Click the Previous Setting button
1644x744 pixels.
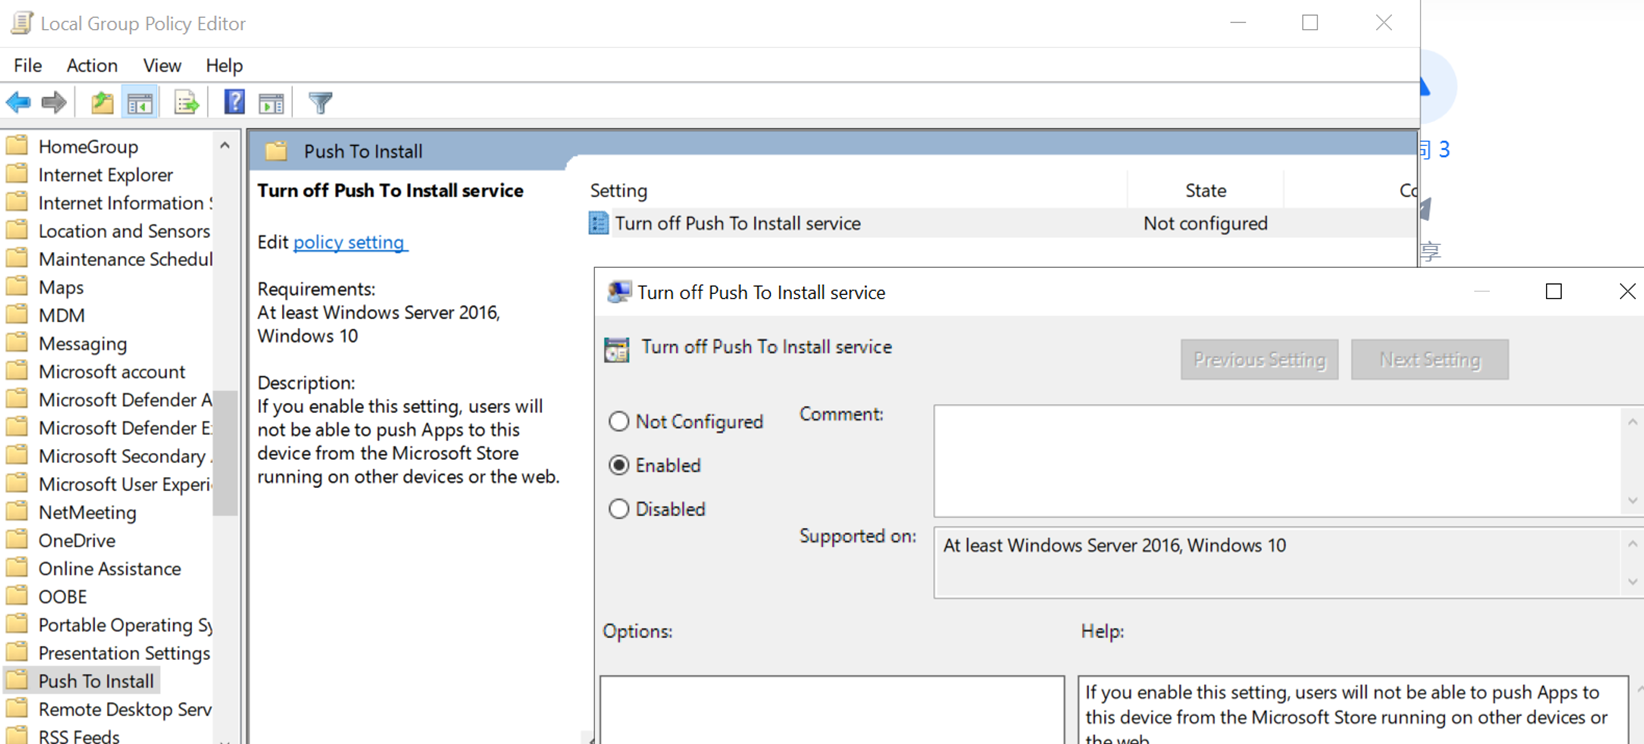[x=1259, y=359]
